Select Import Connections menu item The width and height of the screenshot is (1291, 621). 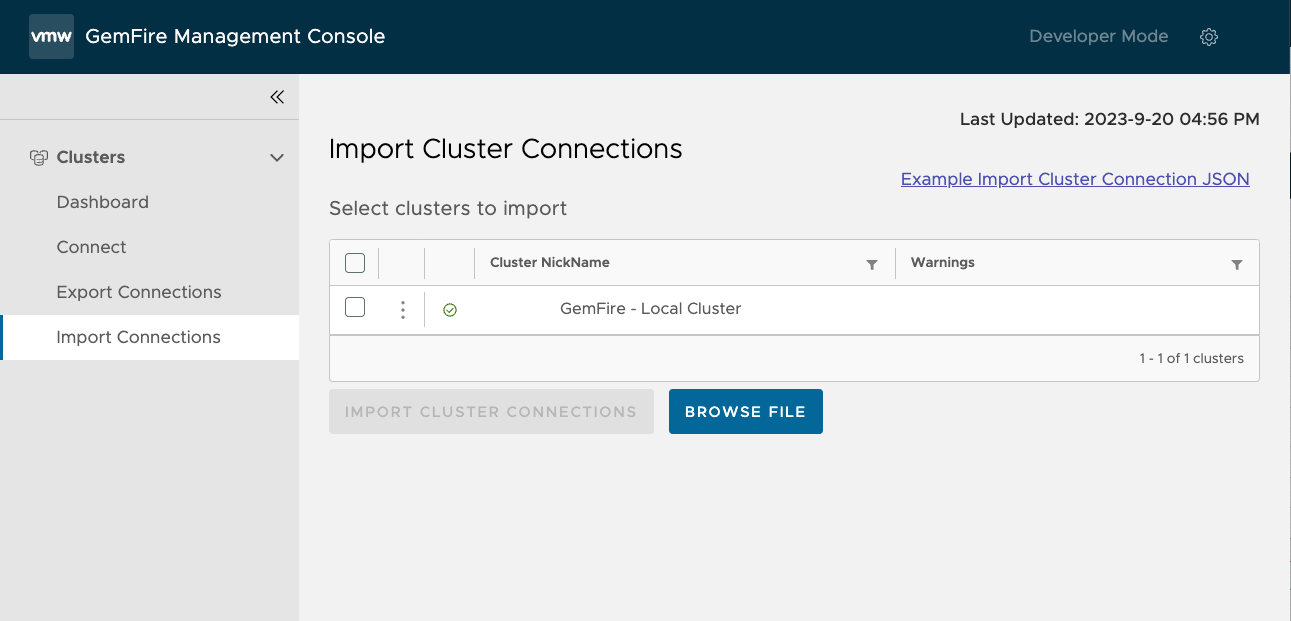click(150, 337)
